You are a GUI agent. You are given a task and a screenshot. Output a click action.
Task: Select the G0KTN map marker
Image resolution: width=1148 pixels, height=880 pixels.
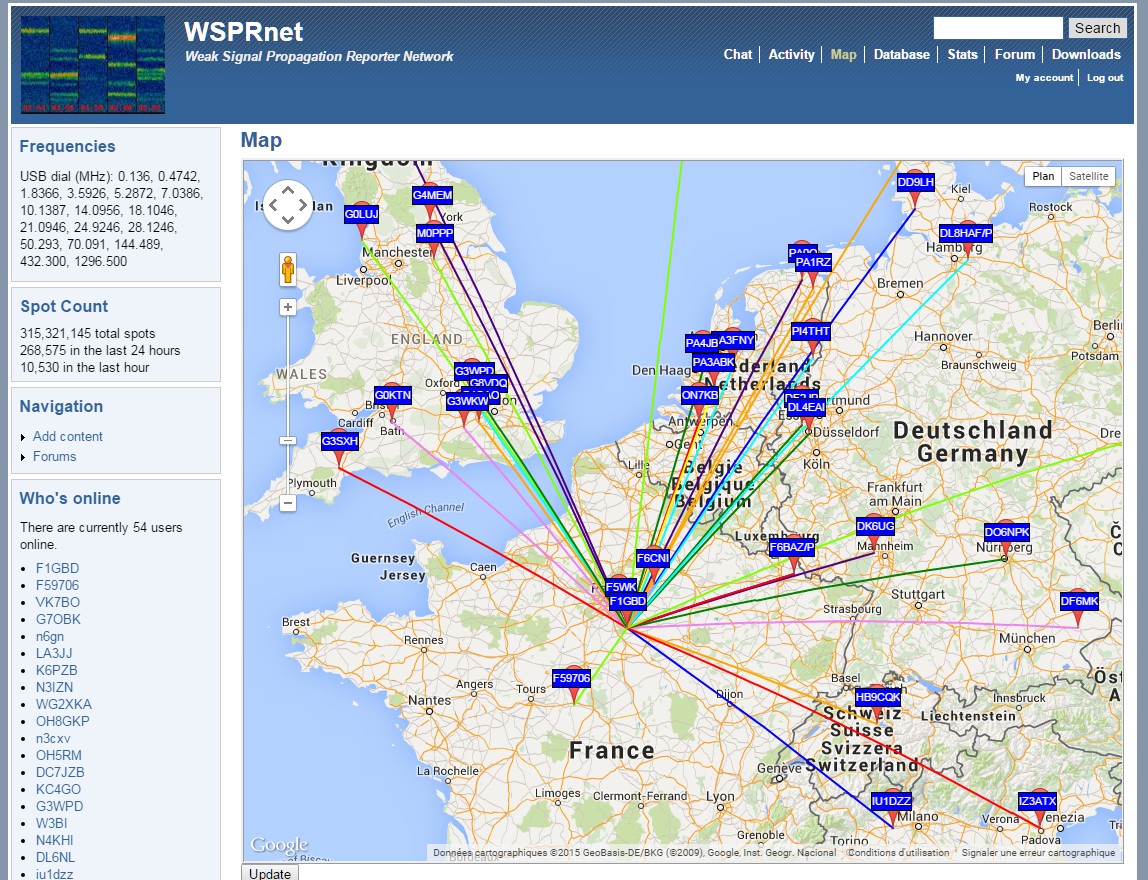click(x=393, y=395)
